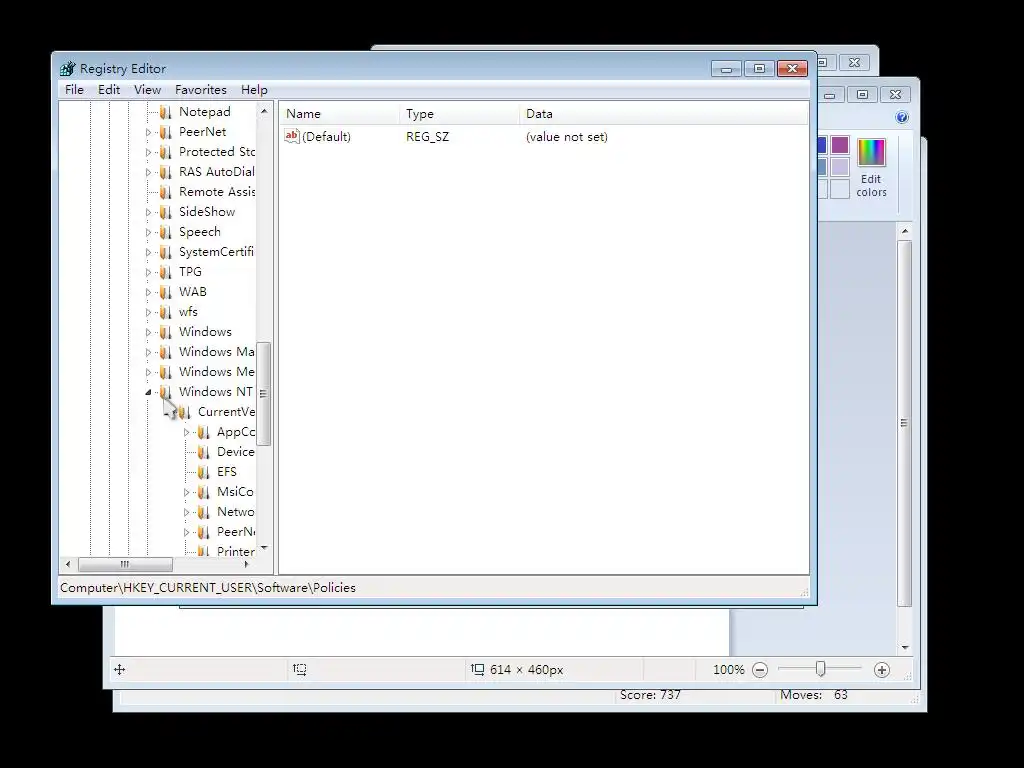
Task: Click the zoom slider handle in Paint
Action: pos(820,669)
